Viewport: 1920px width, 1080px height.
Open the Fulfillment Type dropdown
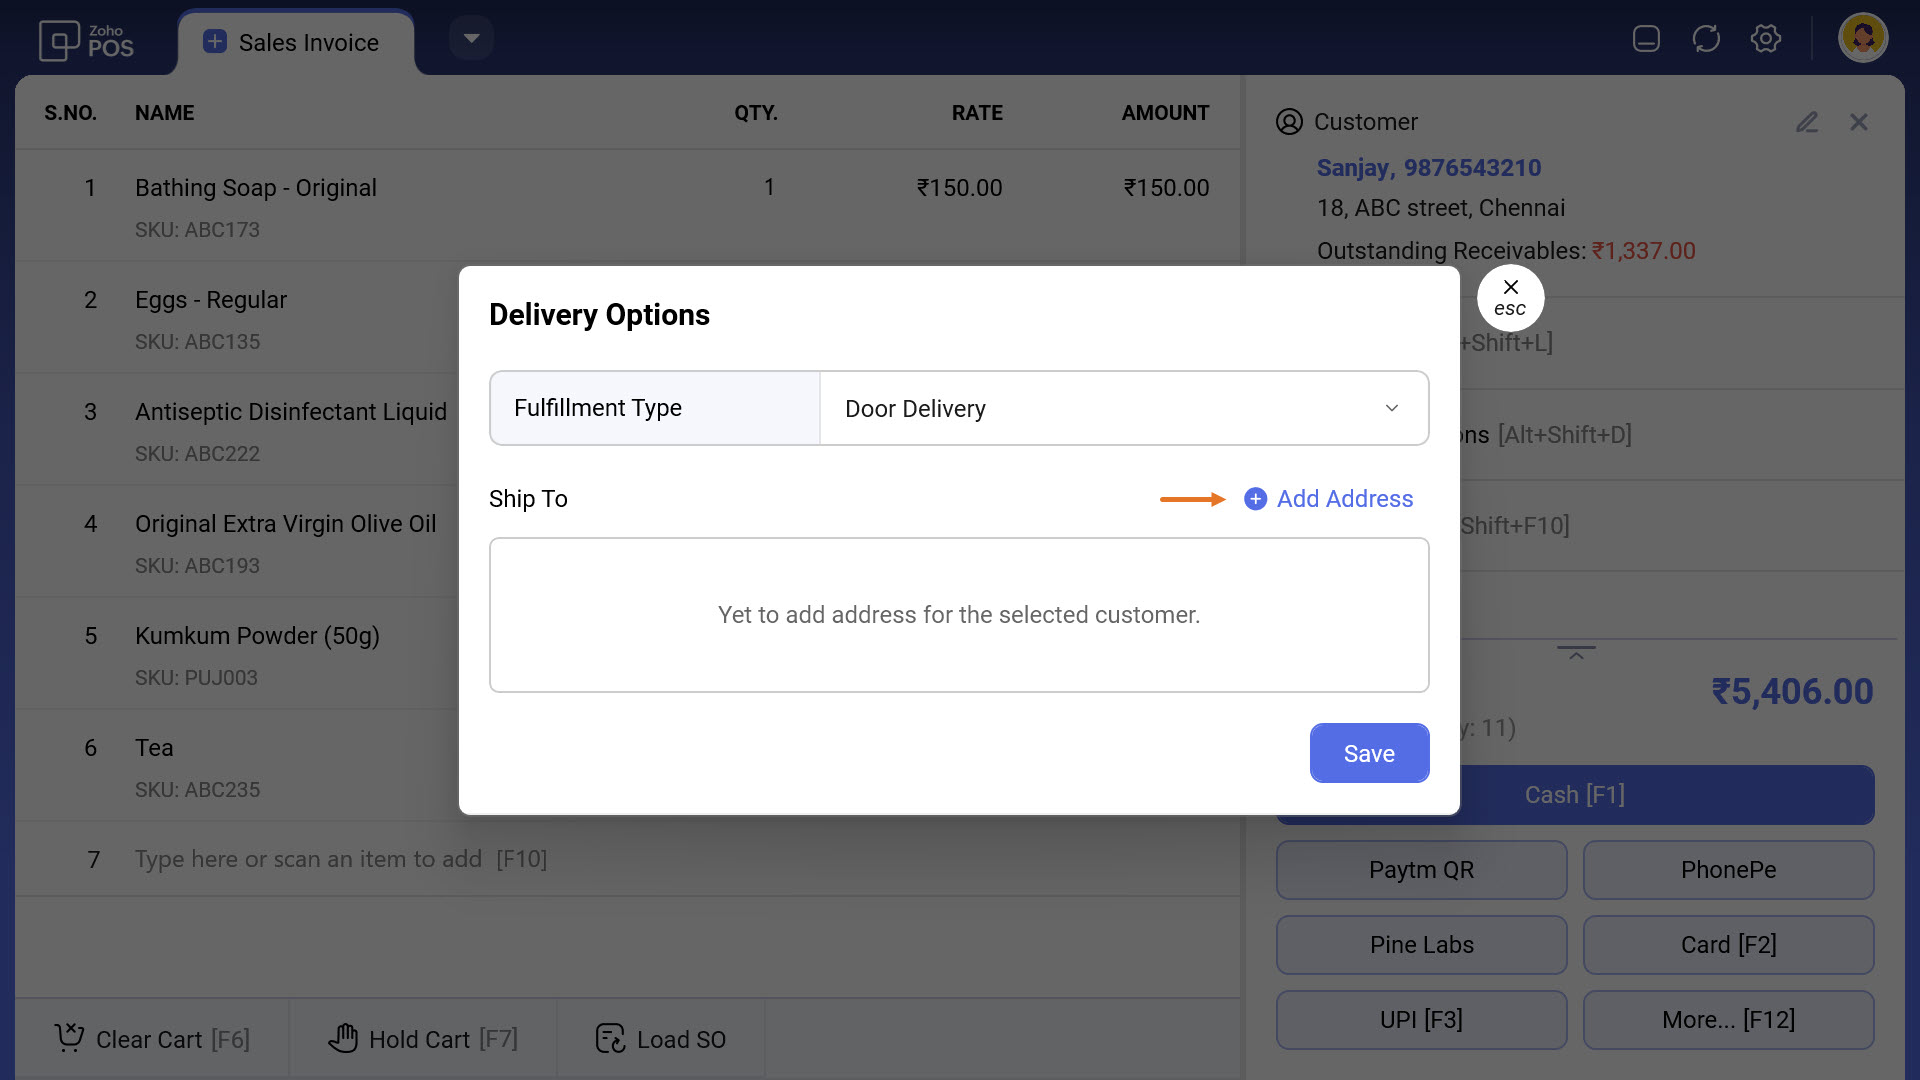[1123, 408]
